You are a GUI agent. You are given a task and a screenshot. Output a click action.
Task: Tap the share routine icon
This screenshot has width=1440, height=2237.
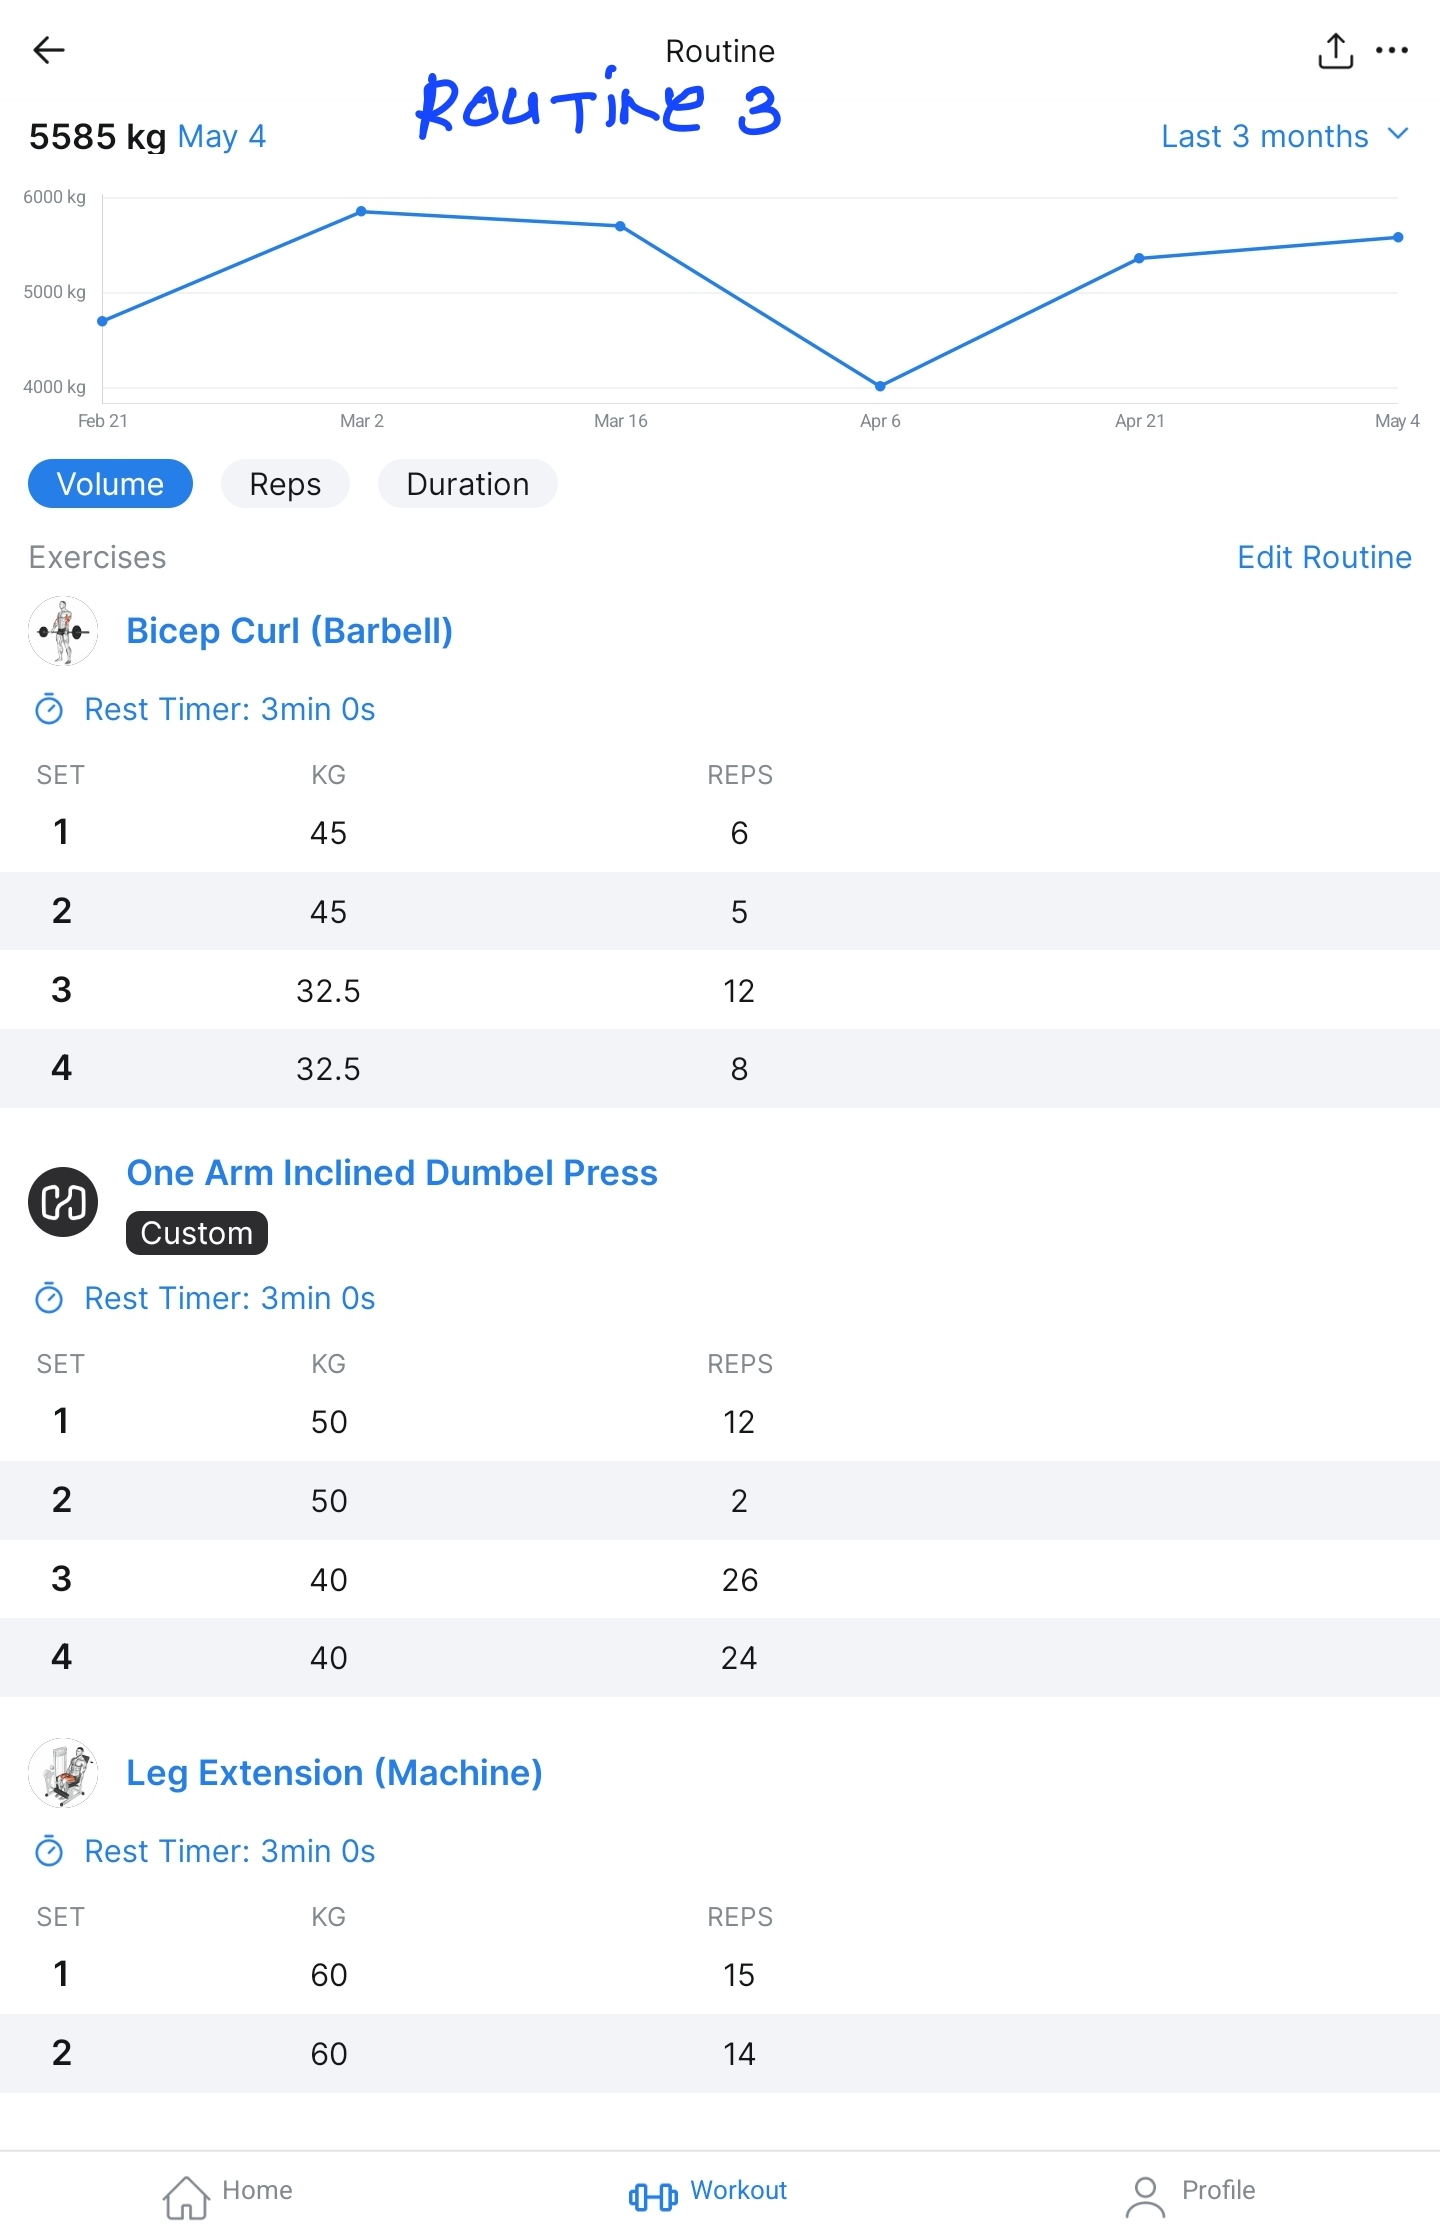tap(1335, 50)
